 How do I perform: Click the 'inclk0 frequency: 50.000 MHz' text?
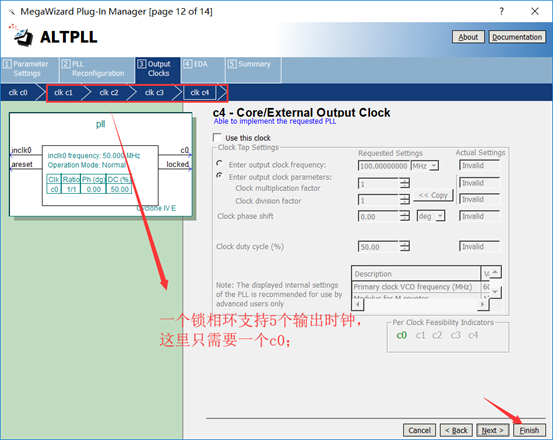pos(94,155)
